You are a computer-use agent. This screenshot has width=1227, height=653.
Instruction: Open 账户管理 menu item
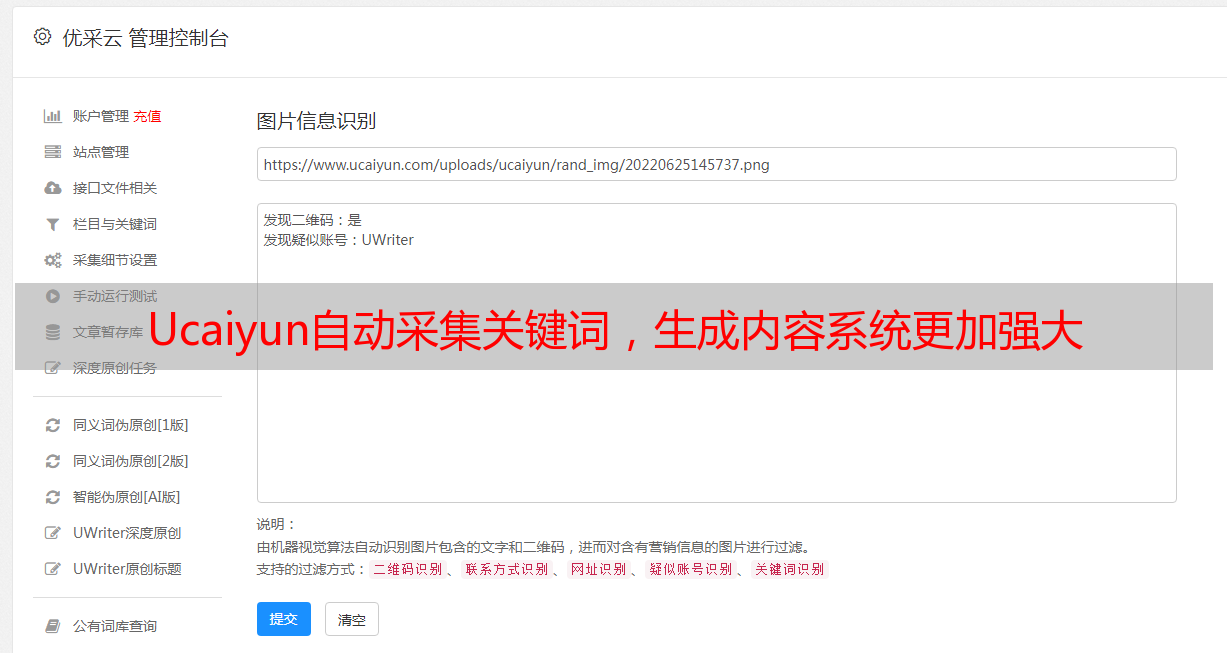(x=101, y=116)
